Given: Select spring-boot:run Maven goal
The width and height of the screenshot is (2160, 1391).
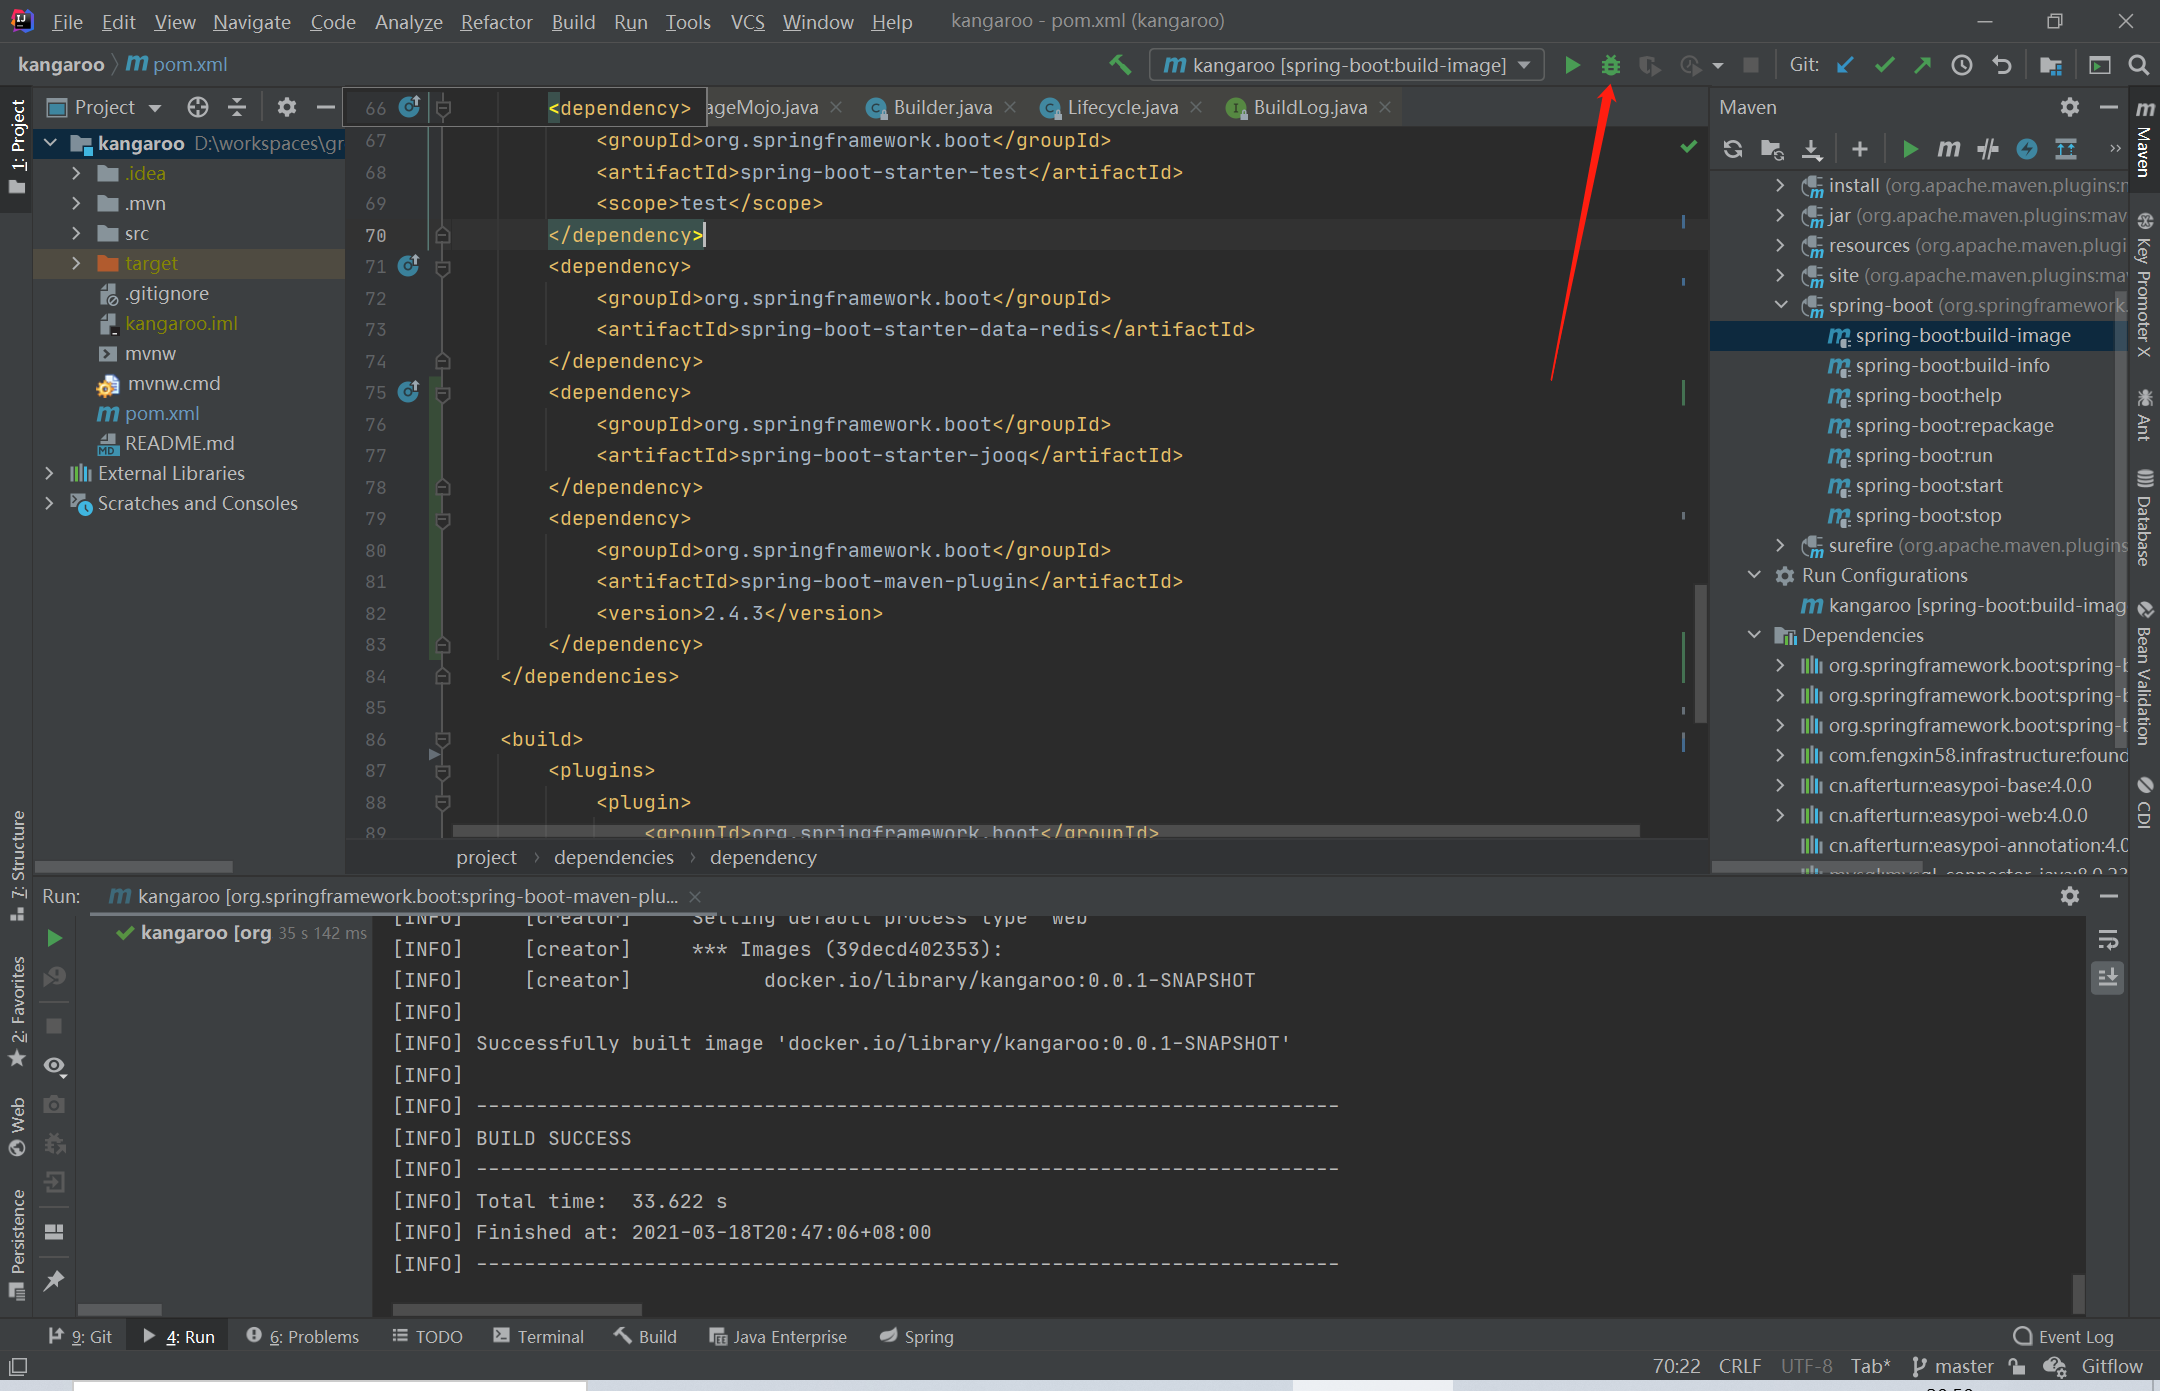Looking at the screenshot, I should click(1923, 455).
